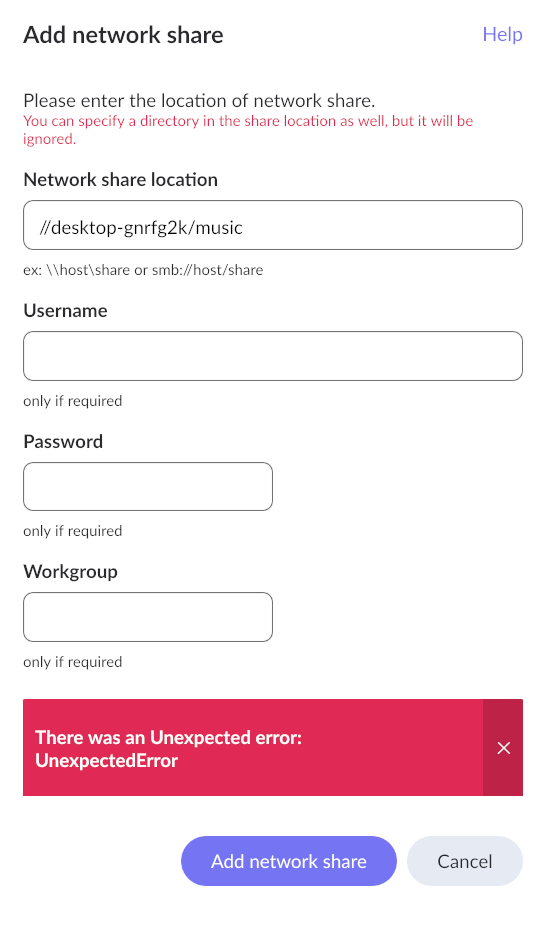Click 'only if required' hint under Password
The width and height of the screenshot is (552, 927).
coord(73,531)
